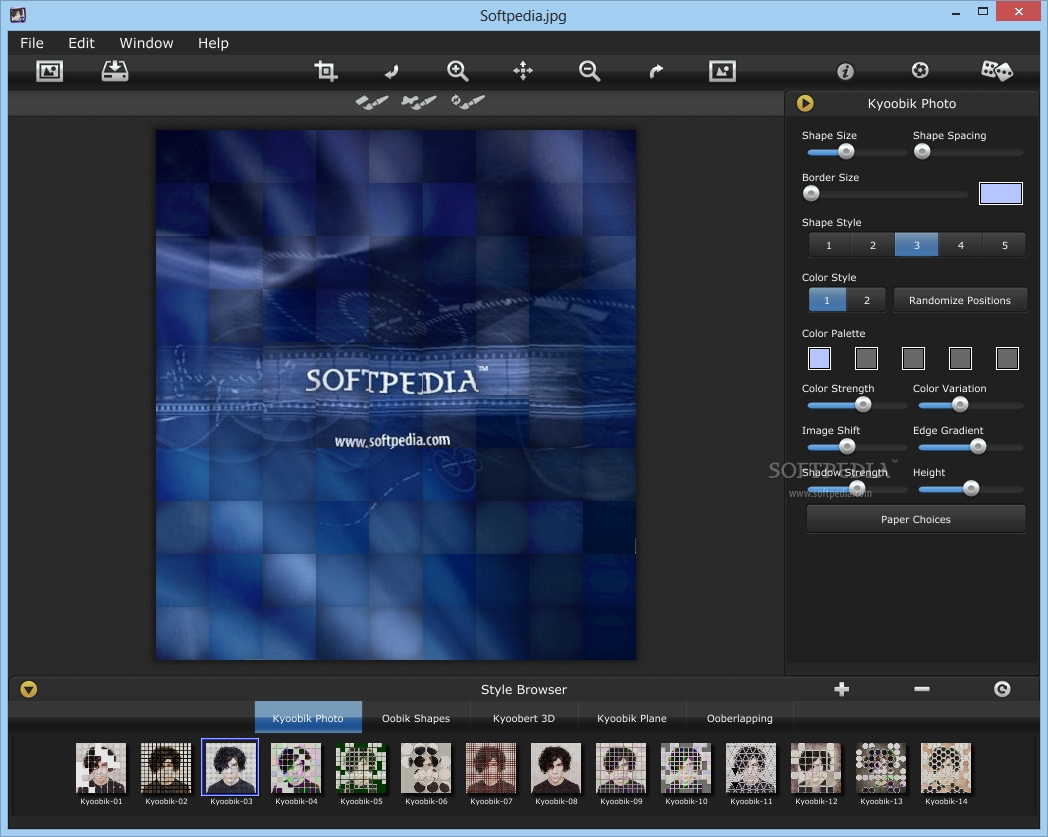Select the Kyoobik-03 preset thumbnail

click(231, 767)
